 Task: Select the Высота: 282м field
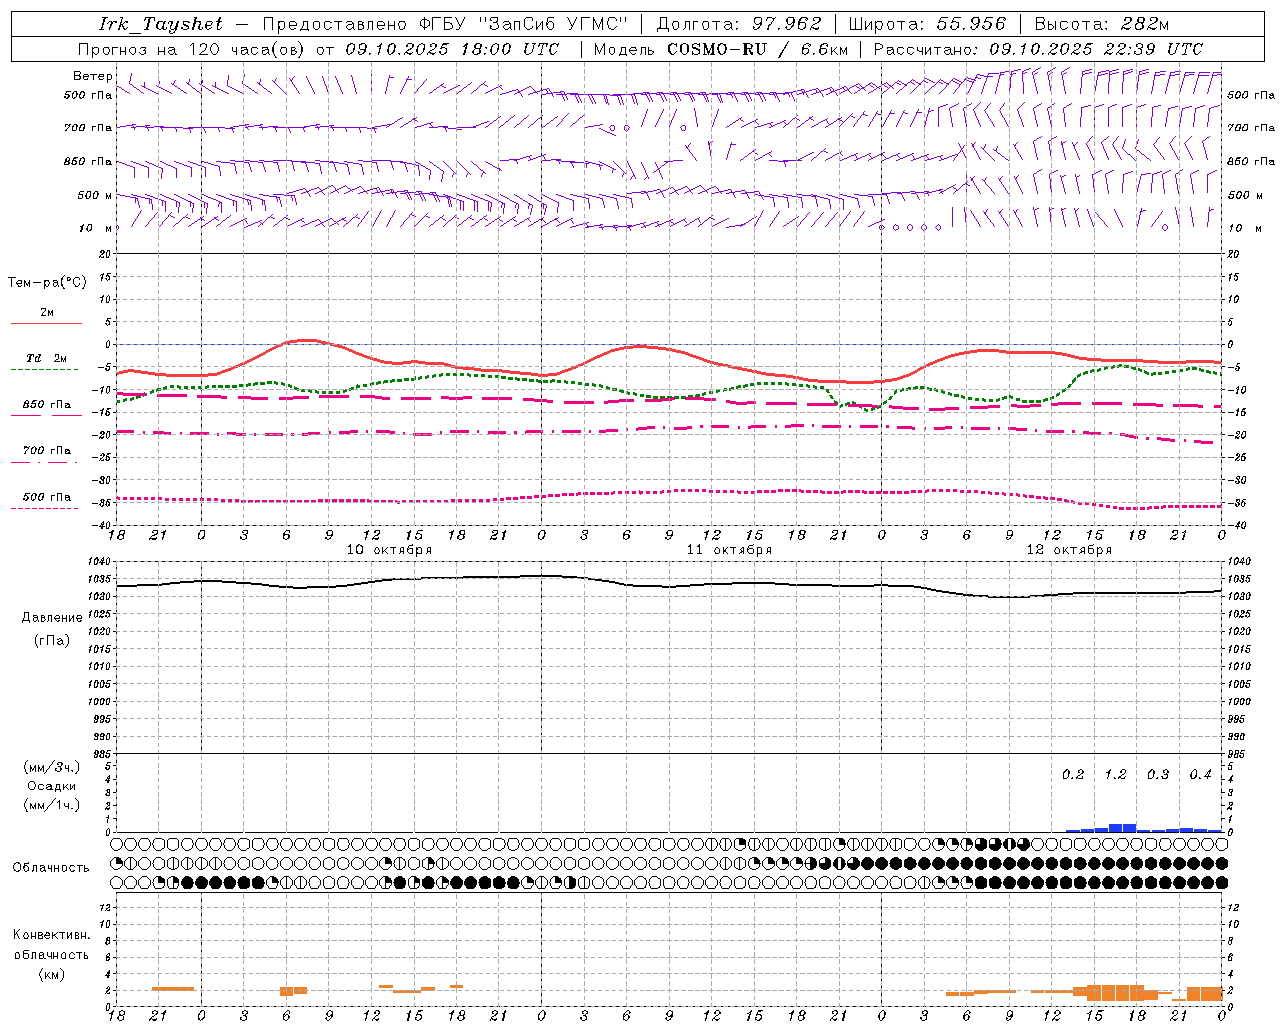tap(1102, 24)
